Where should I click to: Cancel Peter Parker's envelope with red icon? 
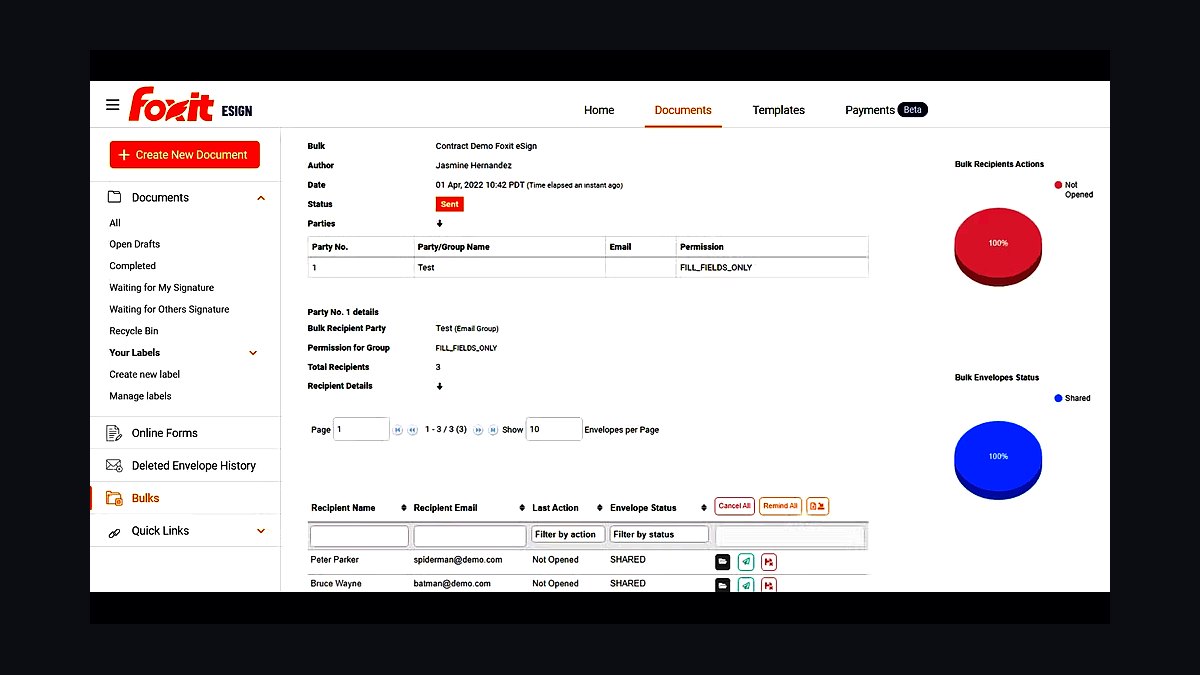(x=769, y=562)
